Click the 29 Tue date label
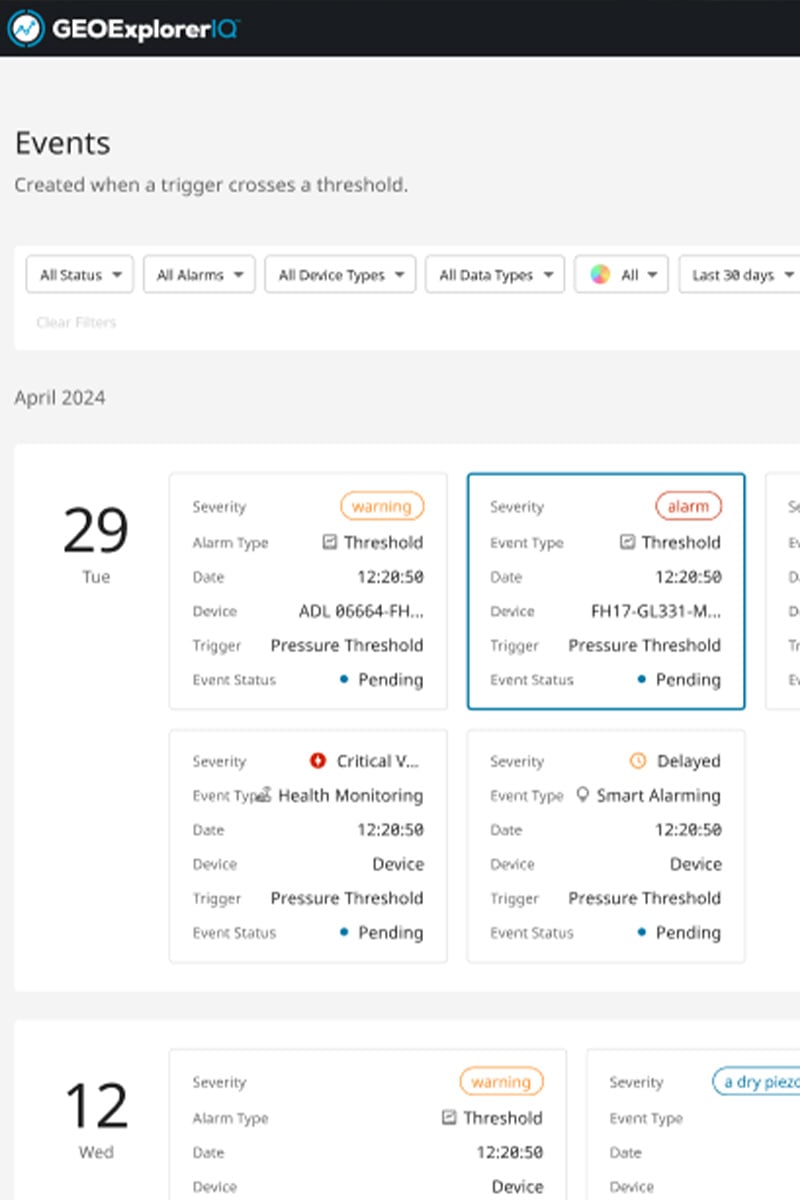 (x=96, y=543)
